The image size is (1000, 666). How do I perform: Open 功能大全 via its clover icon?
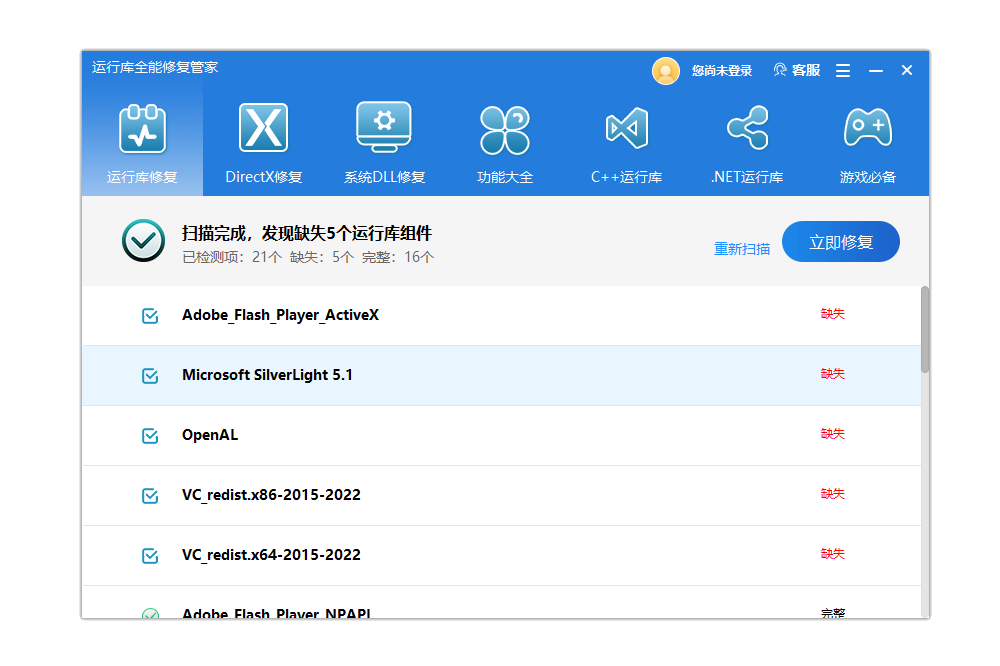504,127
